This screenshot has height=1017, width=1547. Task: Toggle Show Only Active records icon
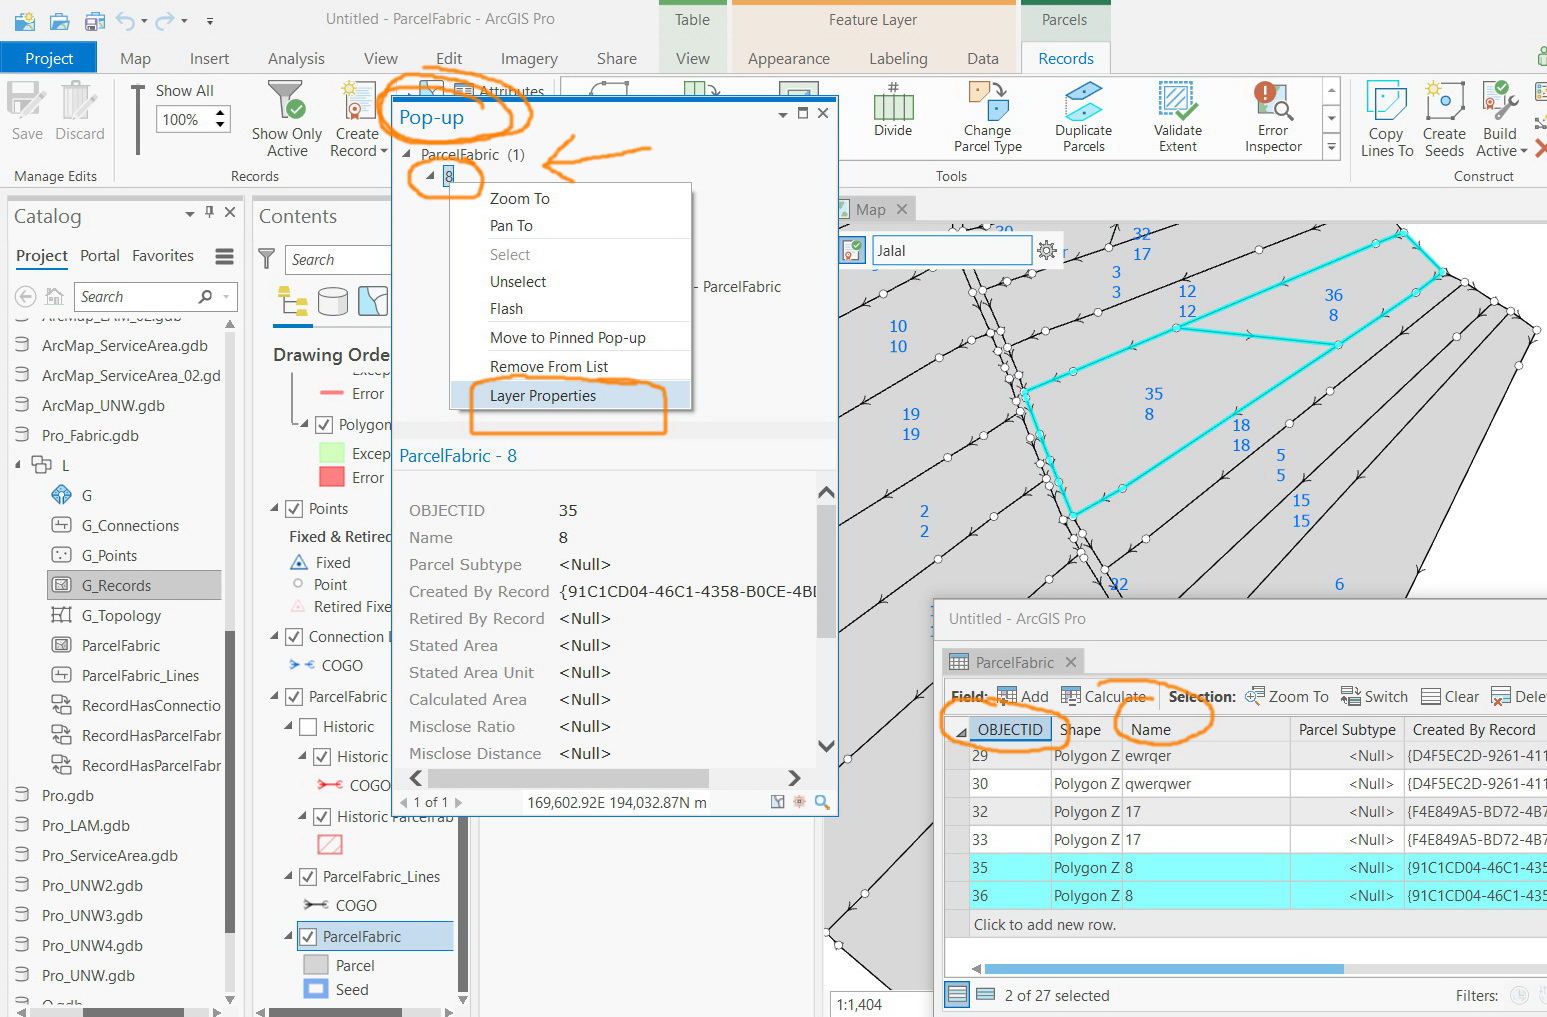(287, 101)
